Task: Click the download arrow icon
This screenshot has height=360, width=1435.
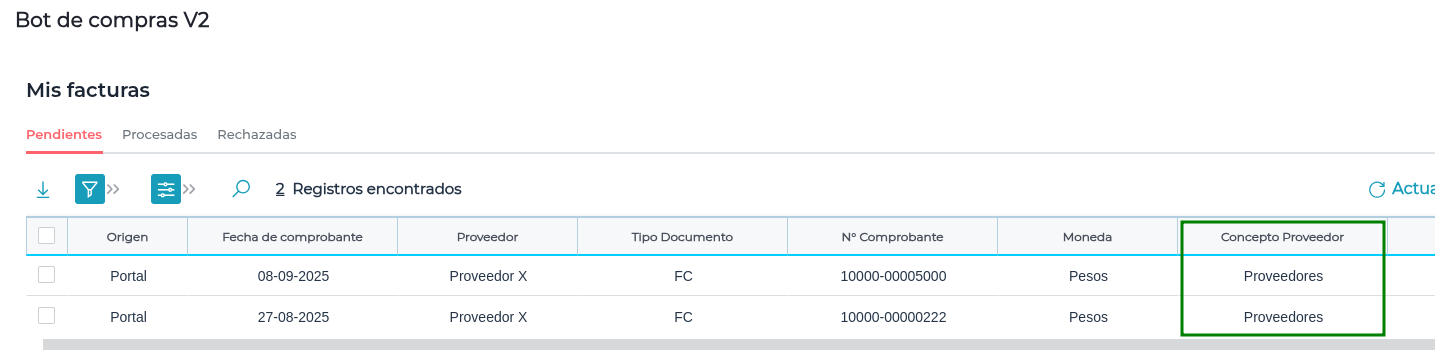Action: [x=43, y=189]
